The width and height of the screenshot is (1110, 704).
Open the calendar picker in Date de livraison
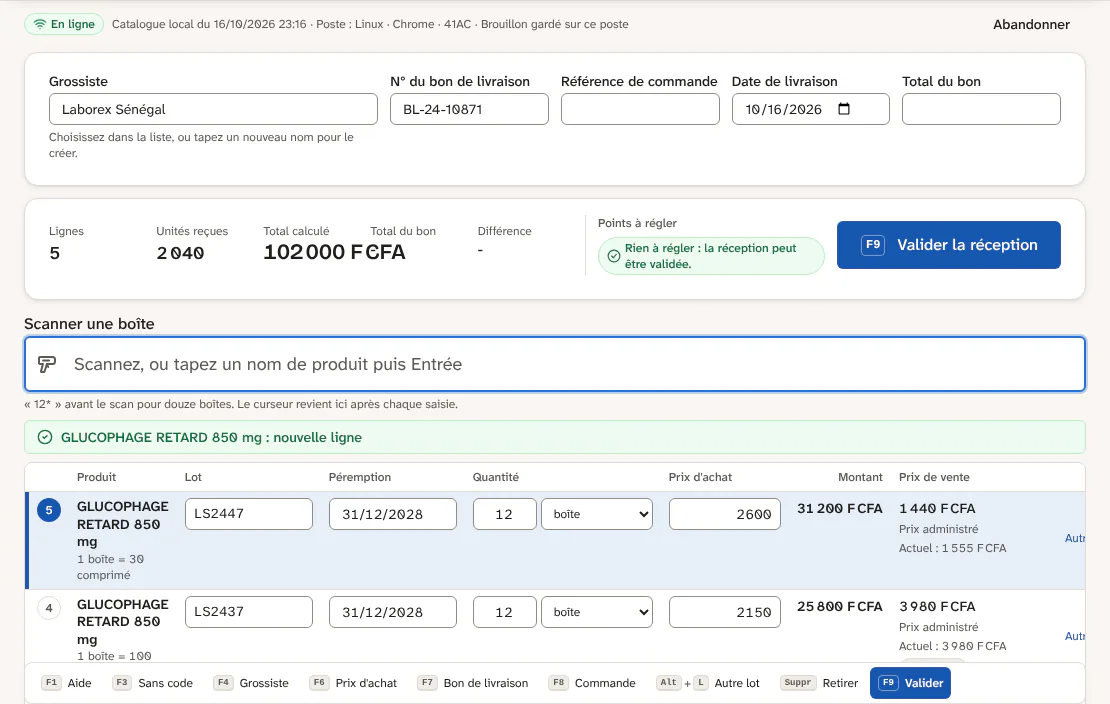pos(844,109)
